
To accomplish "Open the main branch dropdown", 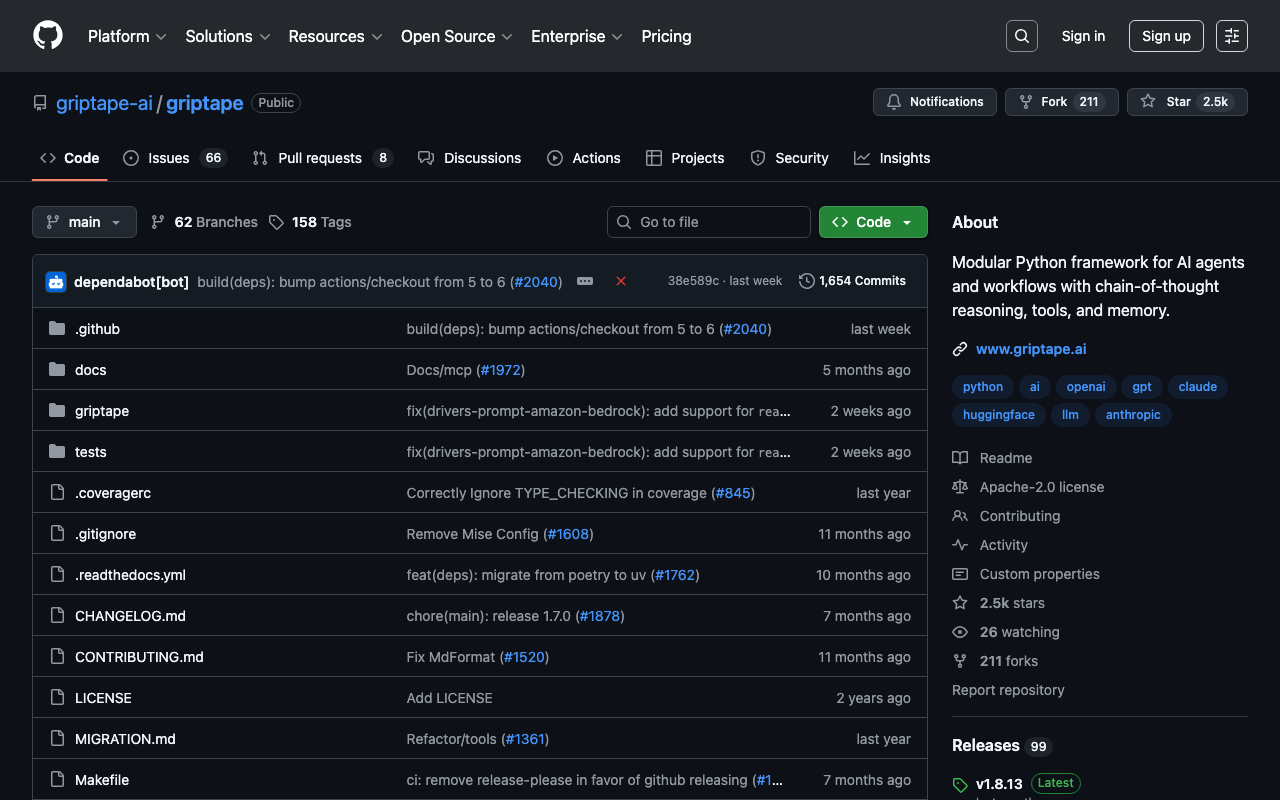I will pos(84,222).
